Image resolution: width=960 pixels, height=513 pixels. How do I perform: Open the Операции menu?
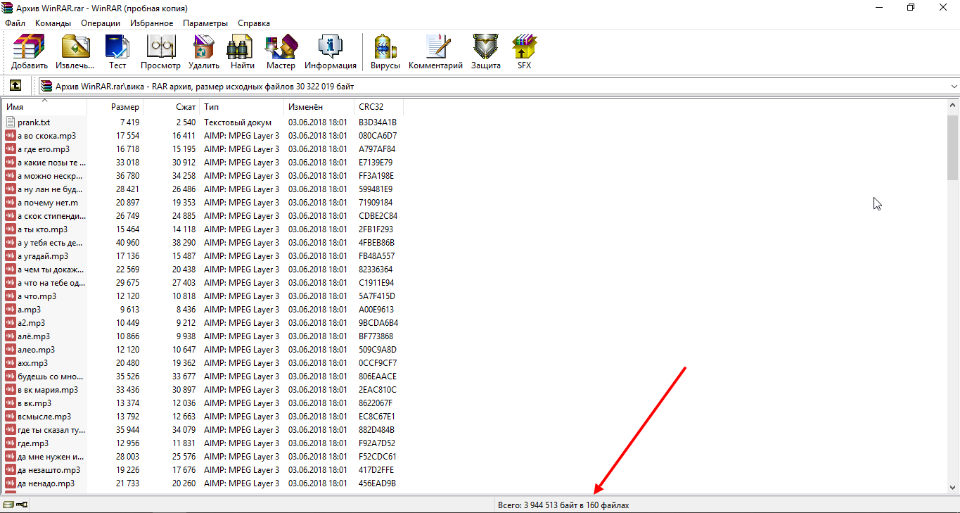pyautogui.click(x=100, y=23)
